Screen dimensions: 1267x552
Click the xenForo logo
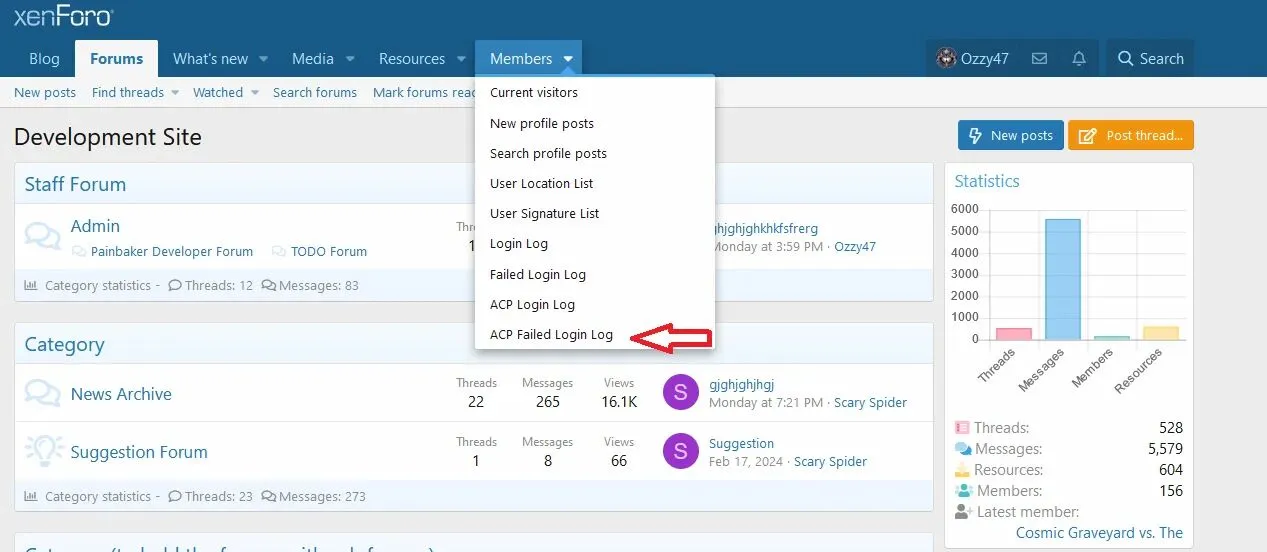63,15
